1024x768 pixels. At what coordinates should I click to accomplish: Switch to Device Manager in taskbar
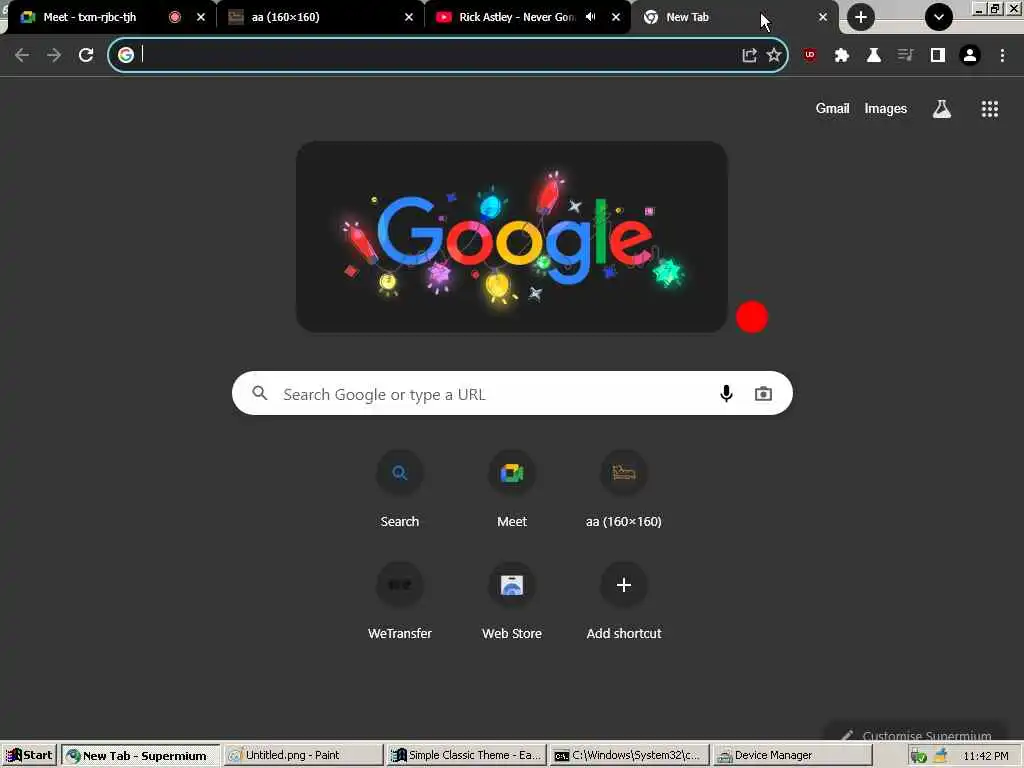792,756
